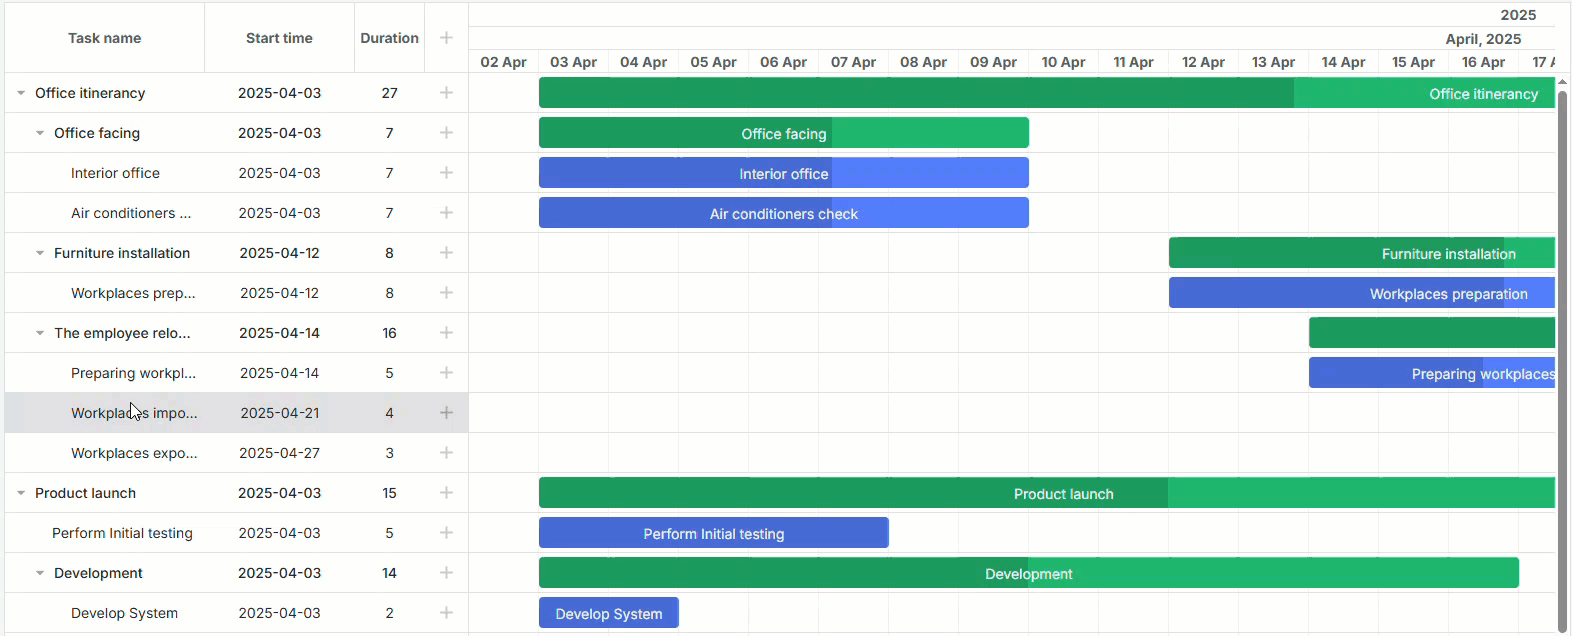Select the Office facing bar in chart
The image size is (1572, 636).
(784, 133)
